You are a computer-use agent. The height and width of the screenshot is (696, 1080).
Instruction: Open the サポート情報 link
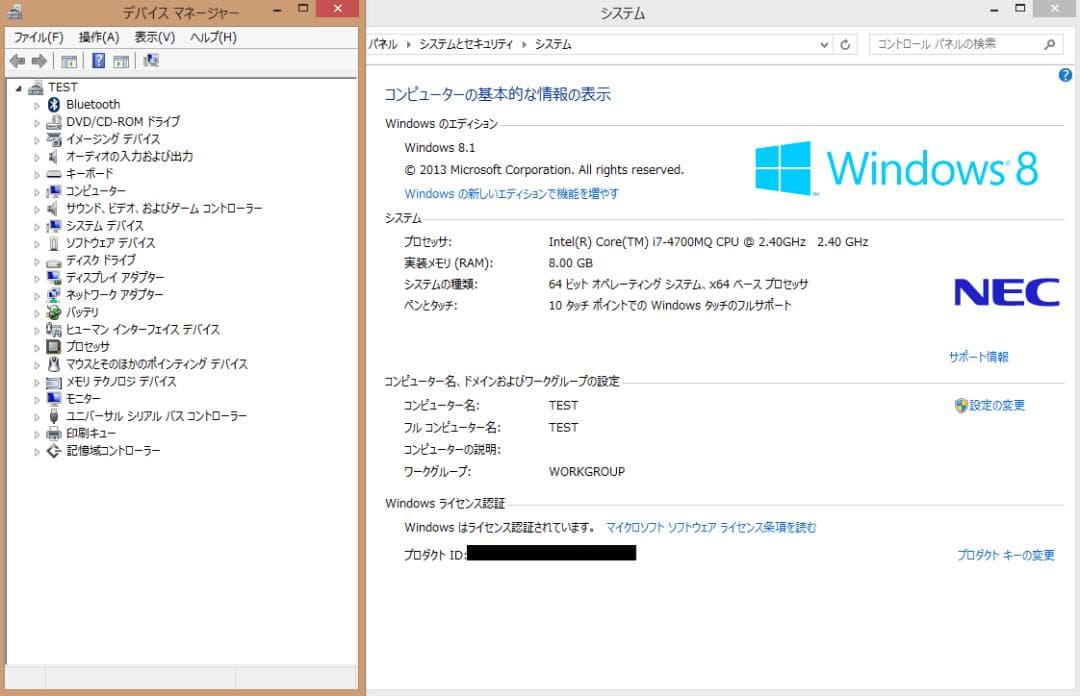pos(978,357)
